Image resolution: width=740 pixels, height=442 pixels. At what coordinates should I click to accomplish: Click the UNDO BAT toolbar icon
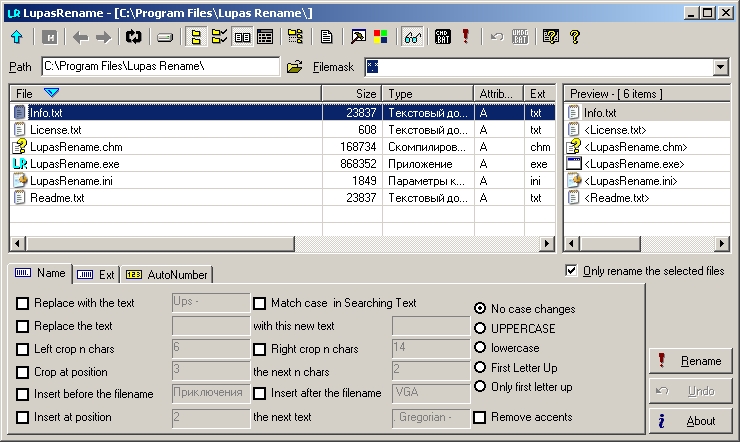coord(520,37)
